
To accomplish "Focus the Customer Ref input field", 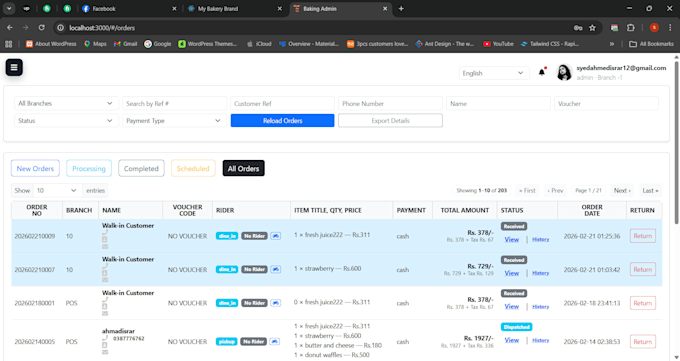I will coord(282,103).
